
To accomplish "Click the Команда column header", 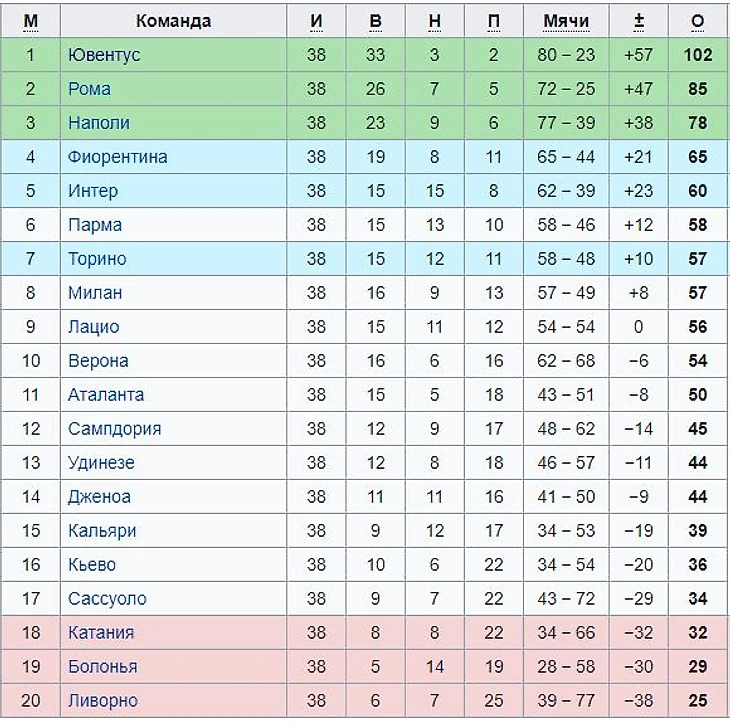I will [x=173, y=21].
